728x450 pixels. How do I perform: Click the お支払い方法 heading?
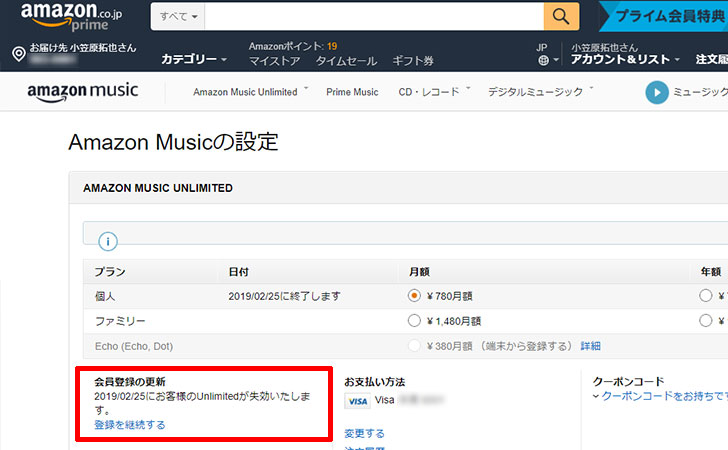[375, 382]
